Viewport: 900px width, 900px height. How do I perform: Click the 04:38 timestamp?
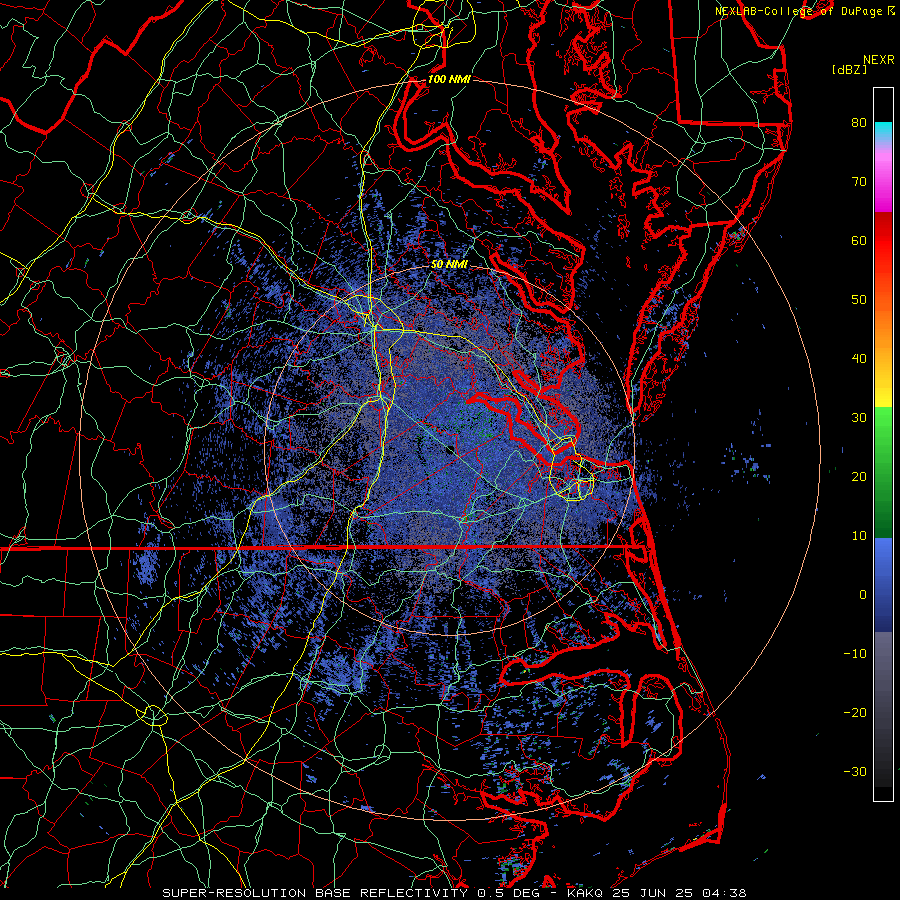[x=725, y=893]
